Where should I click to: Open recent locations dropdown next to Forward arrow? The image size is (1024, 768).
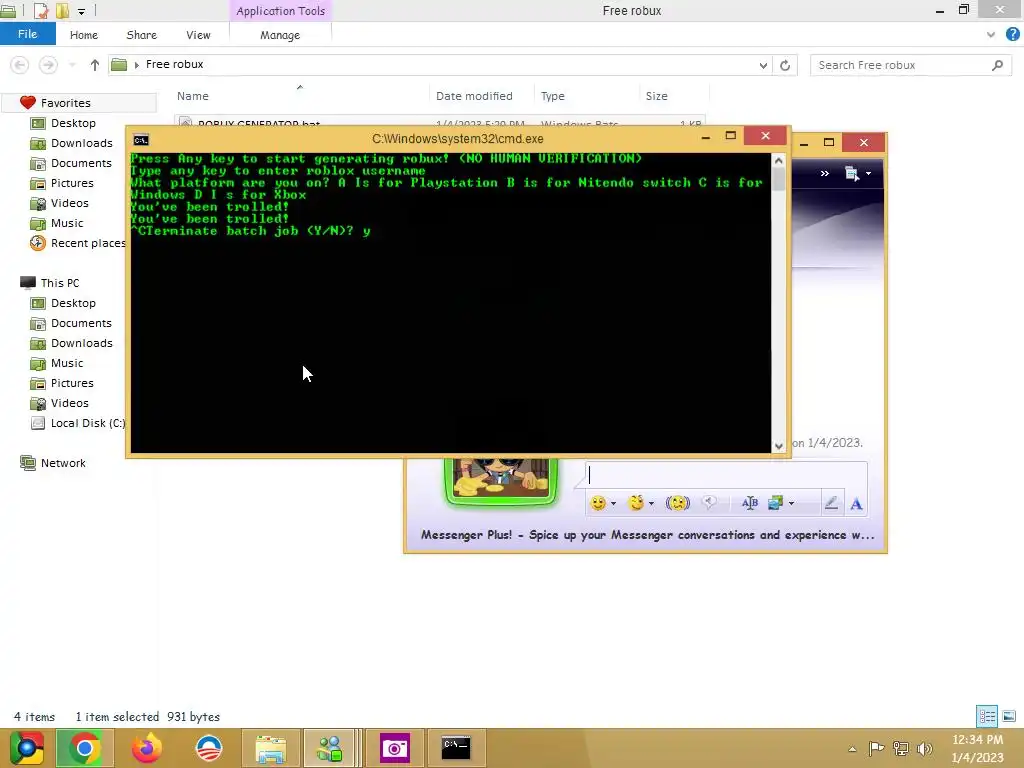[72, 65]
